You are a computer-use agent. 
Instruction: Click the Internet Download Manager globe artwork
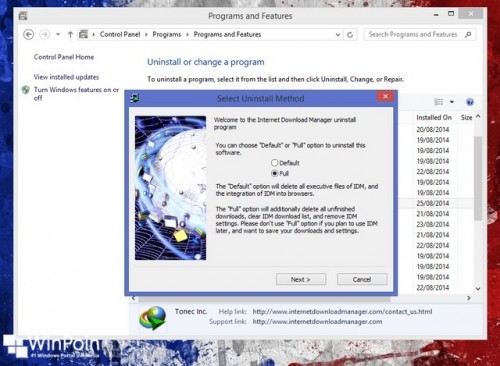(x=170, y=188)
